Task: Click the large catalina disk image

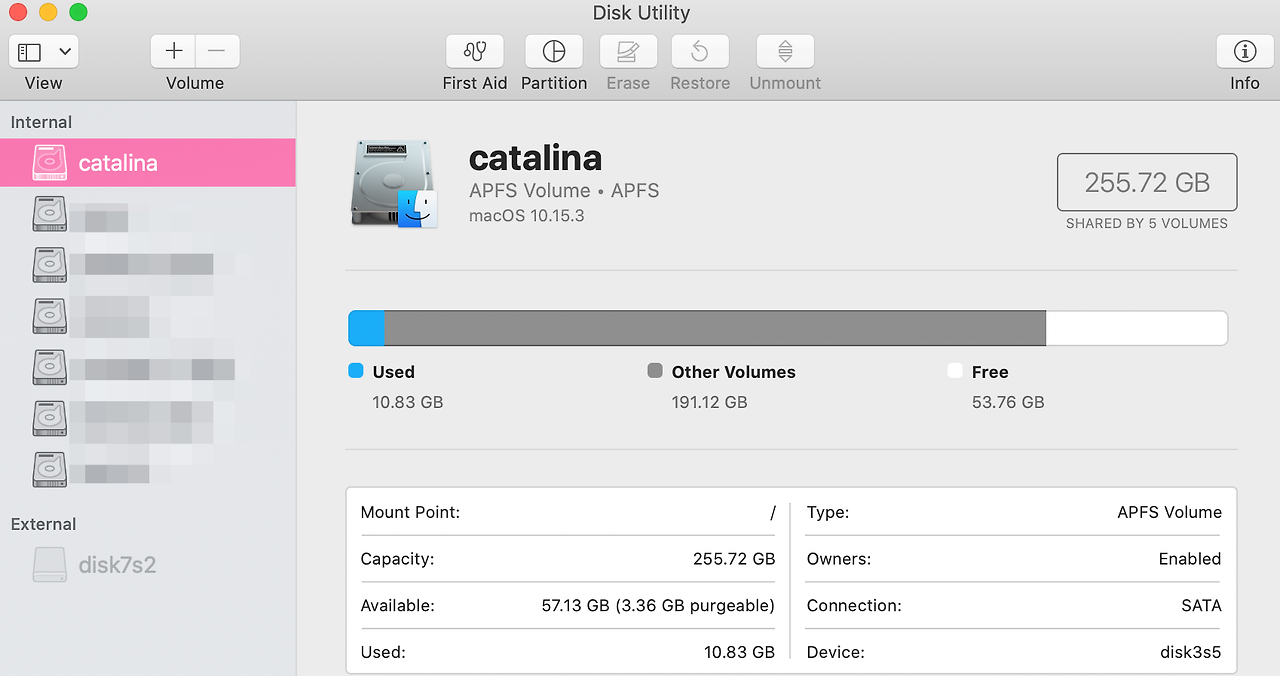Action: coord(394,184)
